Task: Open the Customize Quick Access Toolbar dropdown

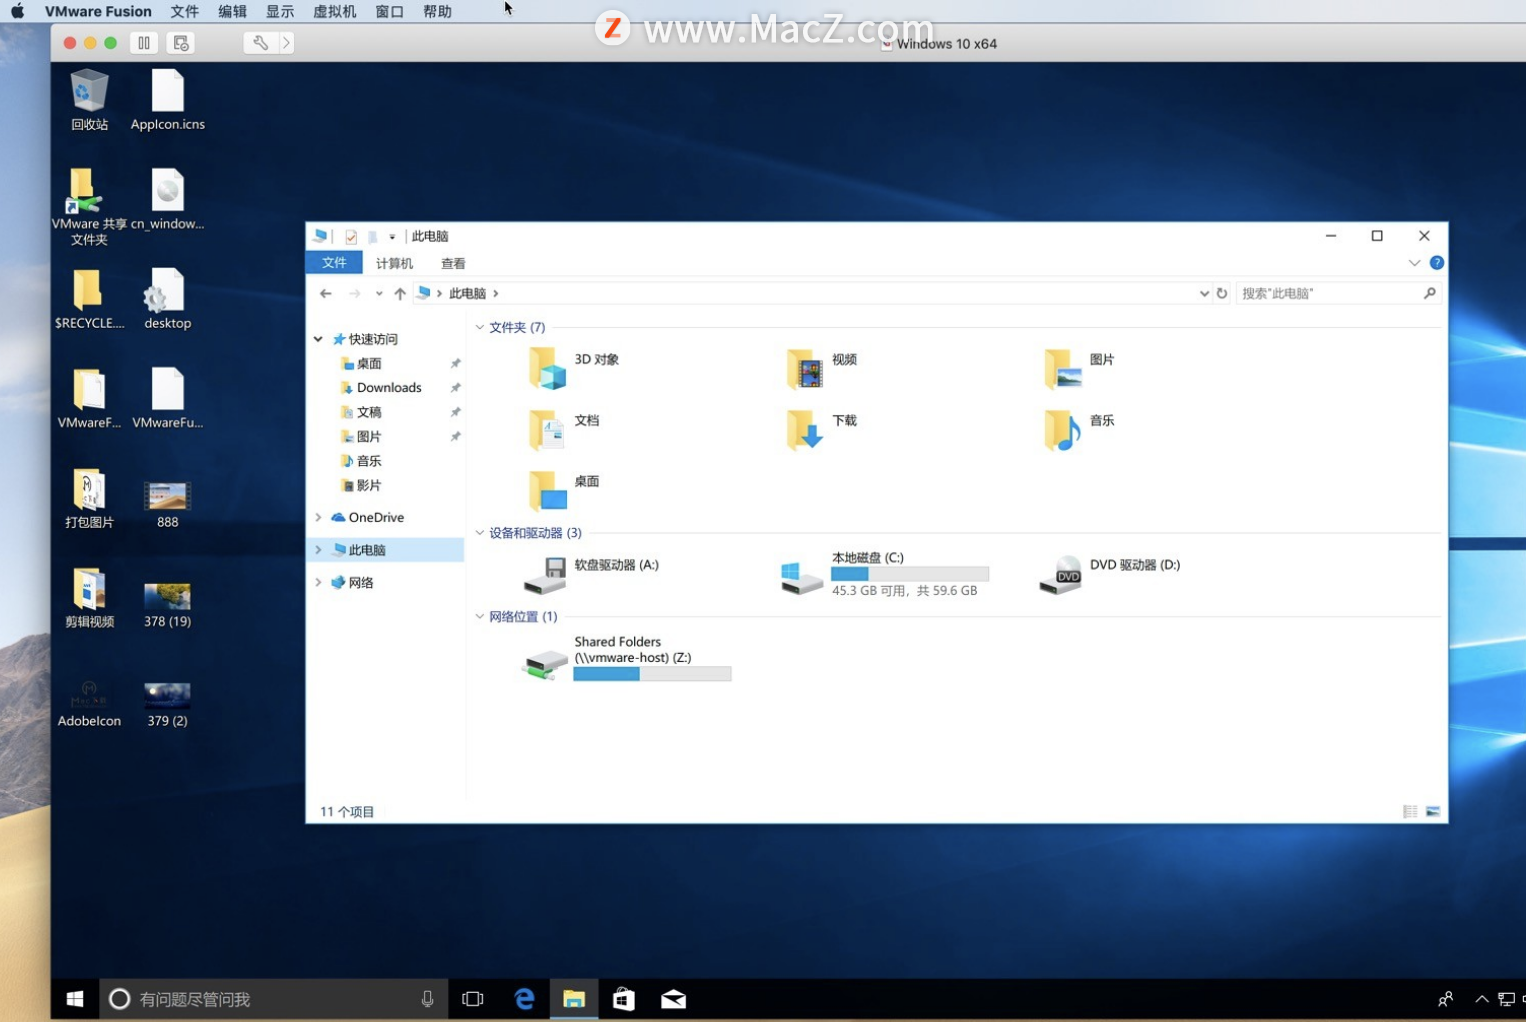Action: point(392,237)
